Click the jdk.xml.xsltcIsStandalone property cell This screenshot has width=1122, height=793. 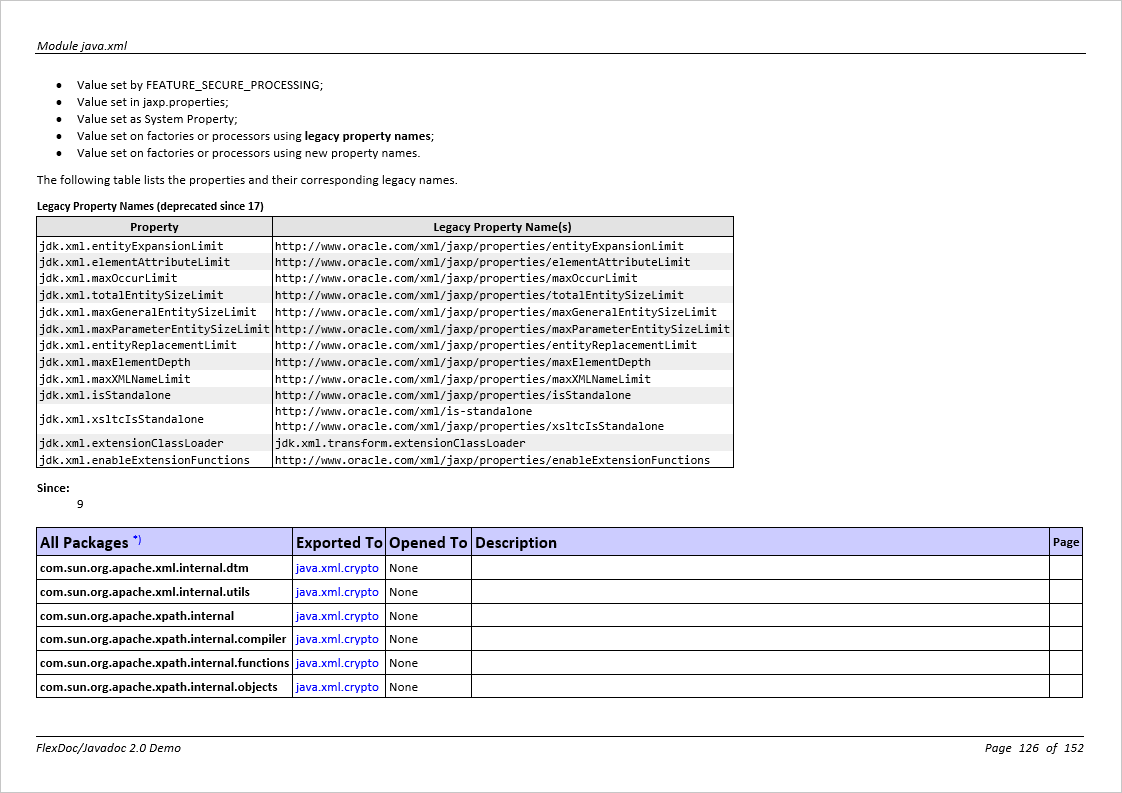coord(121,419)
